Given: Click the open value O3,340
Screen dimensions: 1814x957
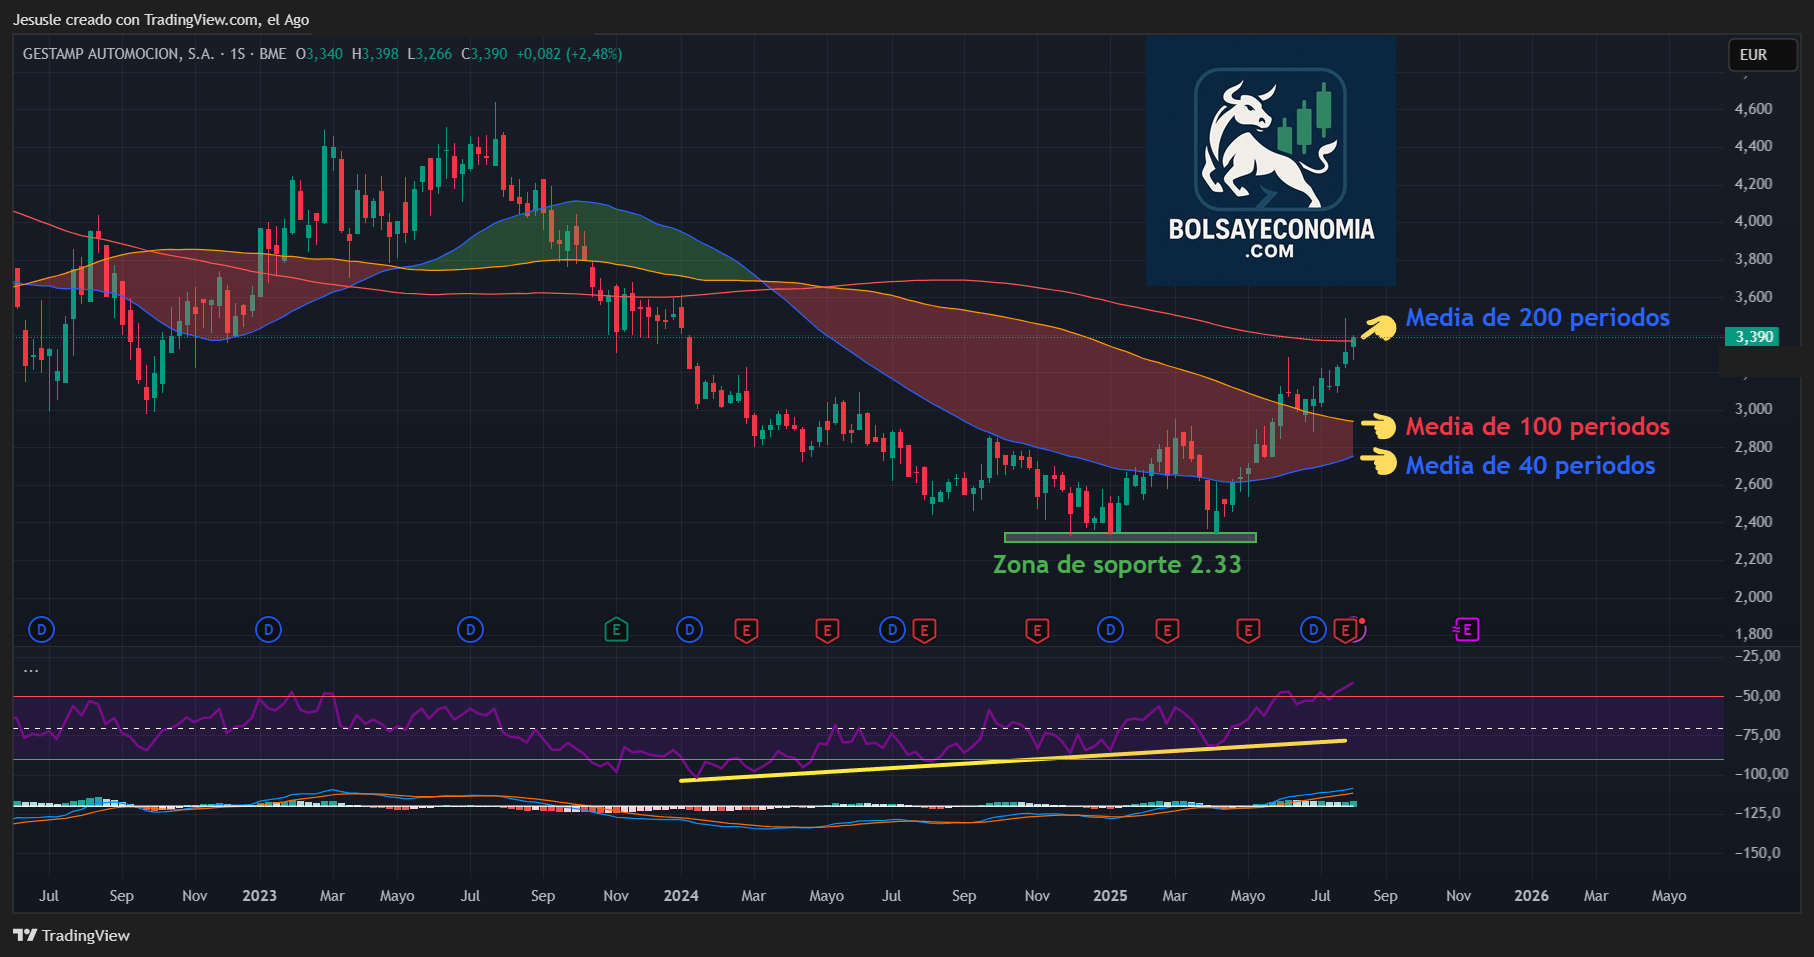Looking at the screenshot, I should pos(319,54).
